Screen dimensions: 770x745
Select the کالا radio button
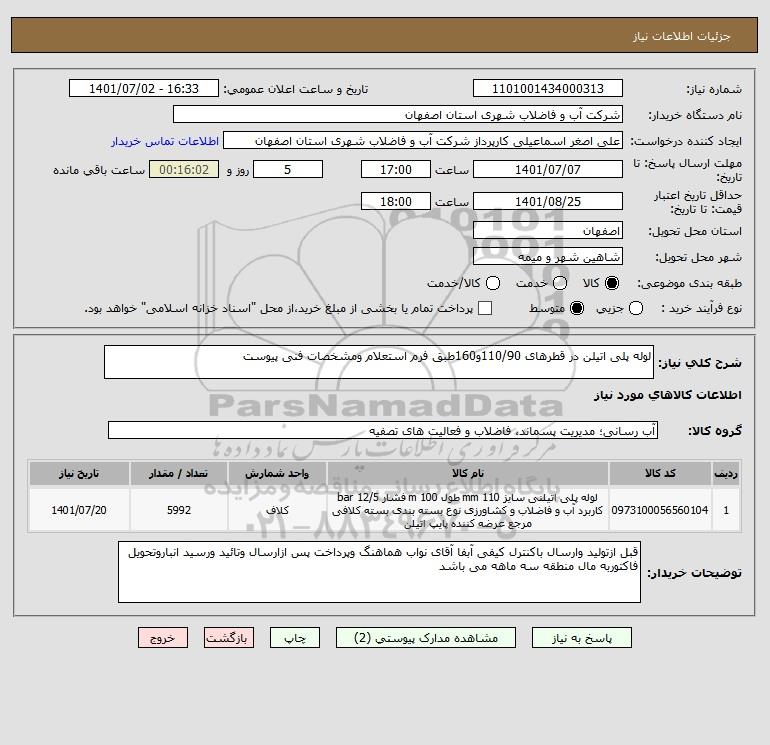[612, 283]
